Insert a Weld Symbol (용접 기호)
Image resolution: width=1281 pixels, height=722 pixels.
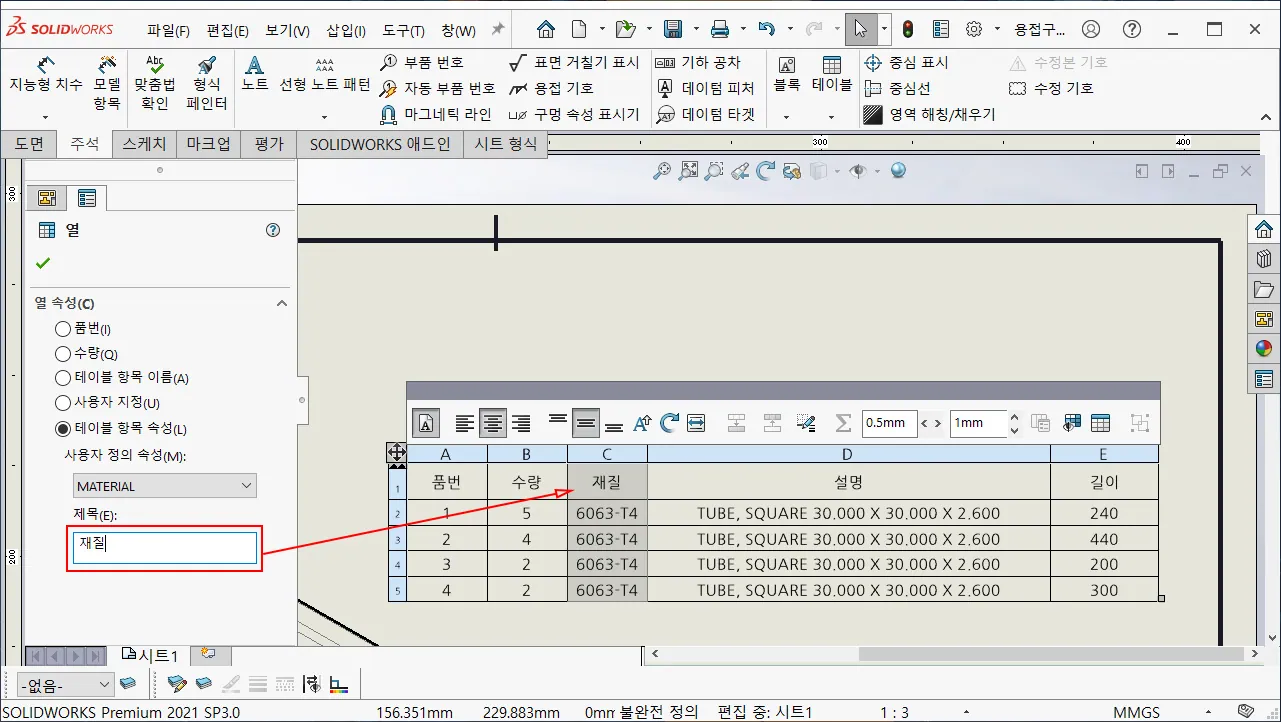551,88
